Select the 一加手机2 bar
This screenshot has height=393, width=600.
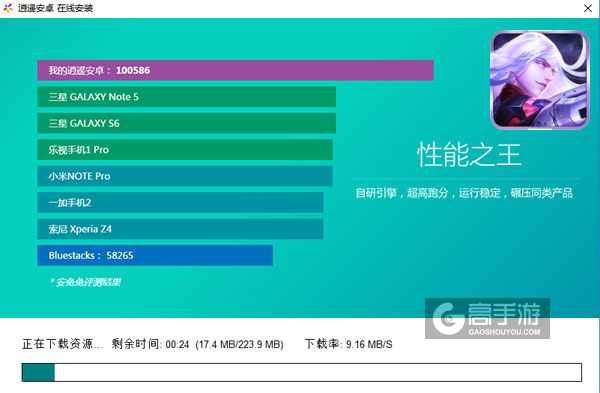tap(180, 202)
